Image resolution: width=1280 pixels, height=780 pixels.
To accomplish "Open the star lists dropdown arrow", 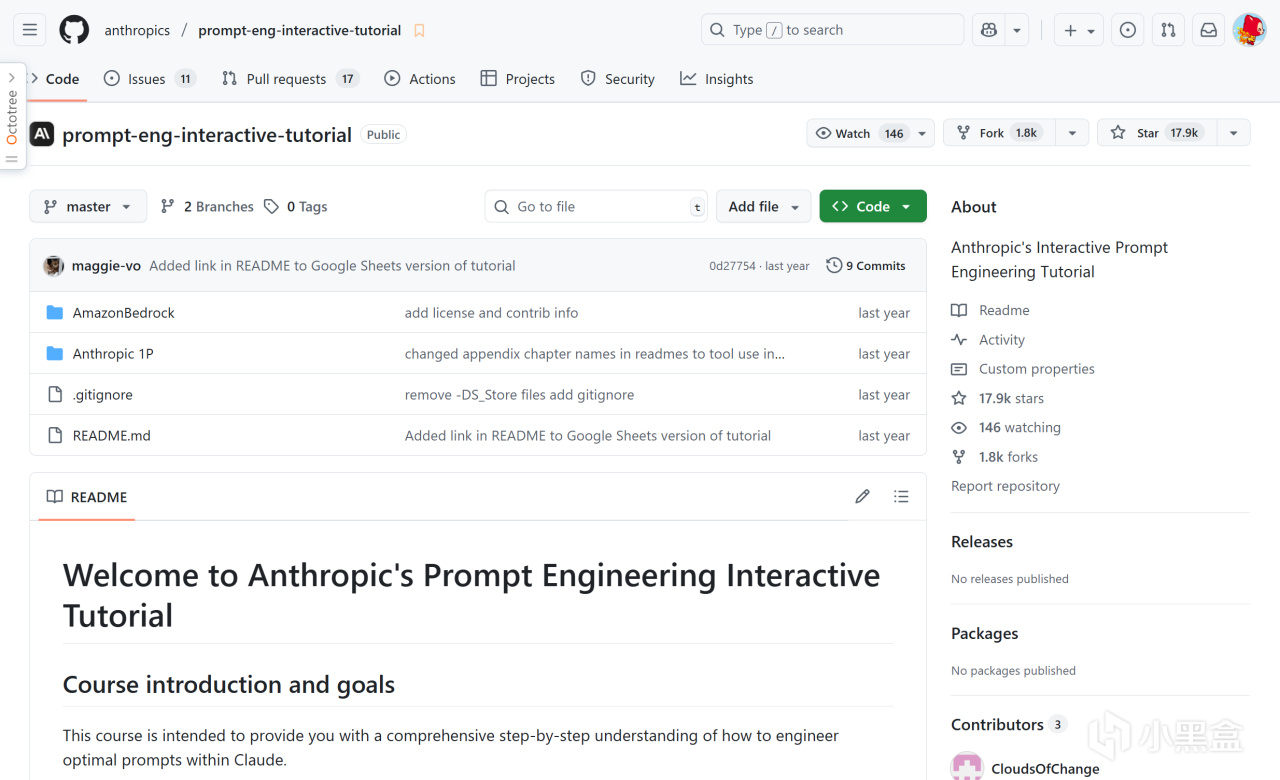I will click(1233, 133).
